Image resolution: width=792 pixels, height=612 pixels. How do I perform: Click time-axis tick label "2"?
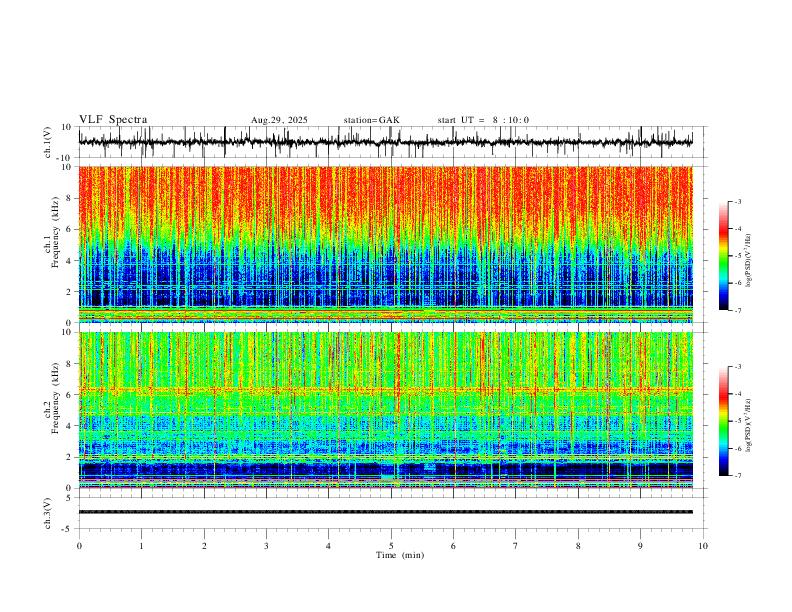click(204, 546)
